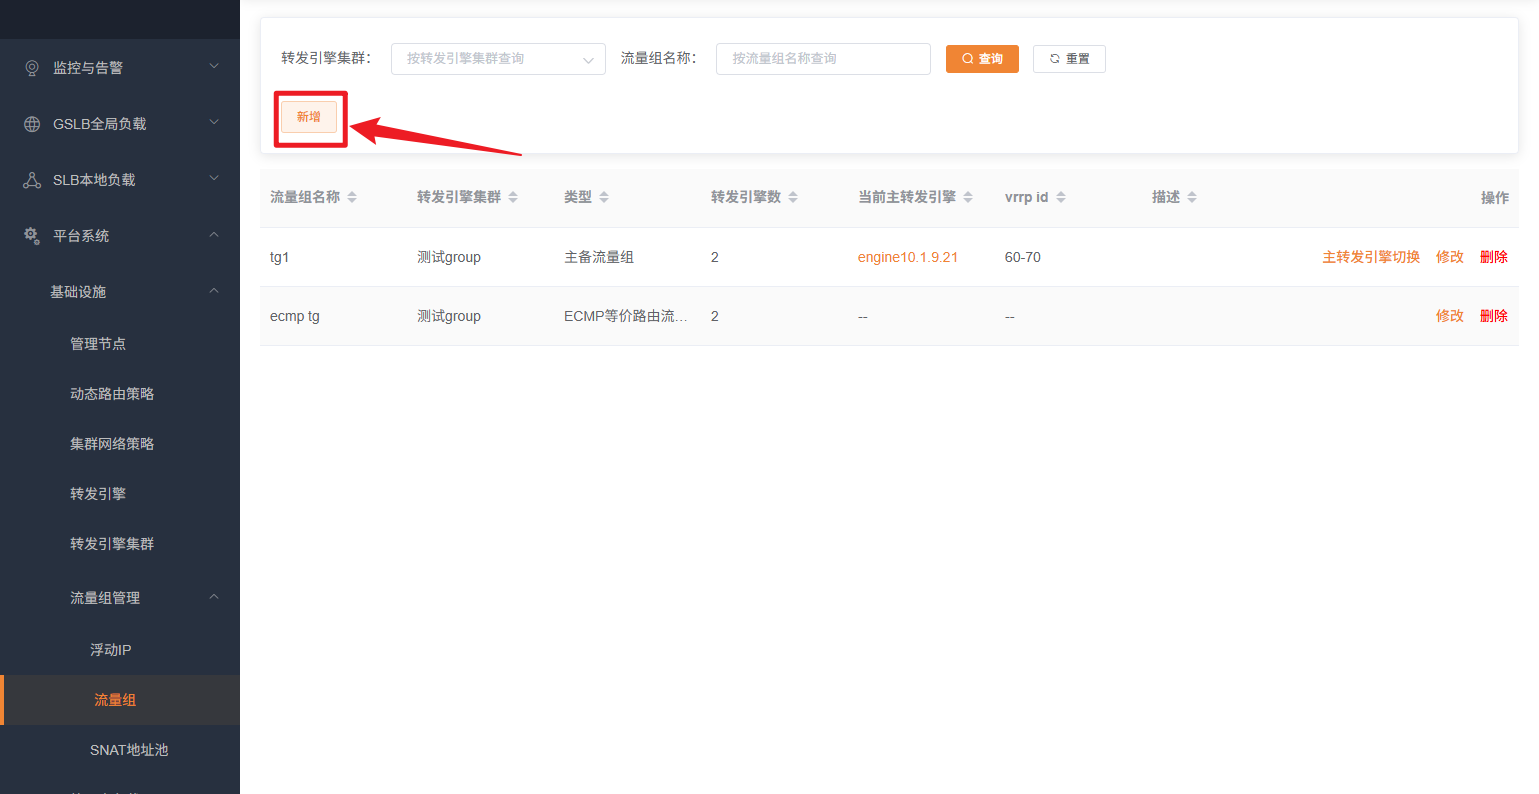1539x794 pixels.
Task: Select 转发引擎 in the sidebar
Action: [98, 494]
